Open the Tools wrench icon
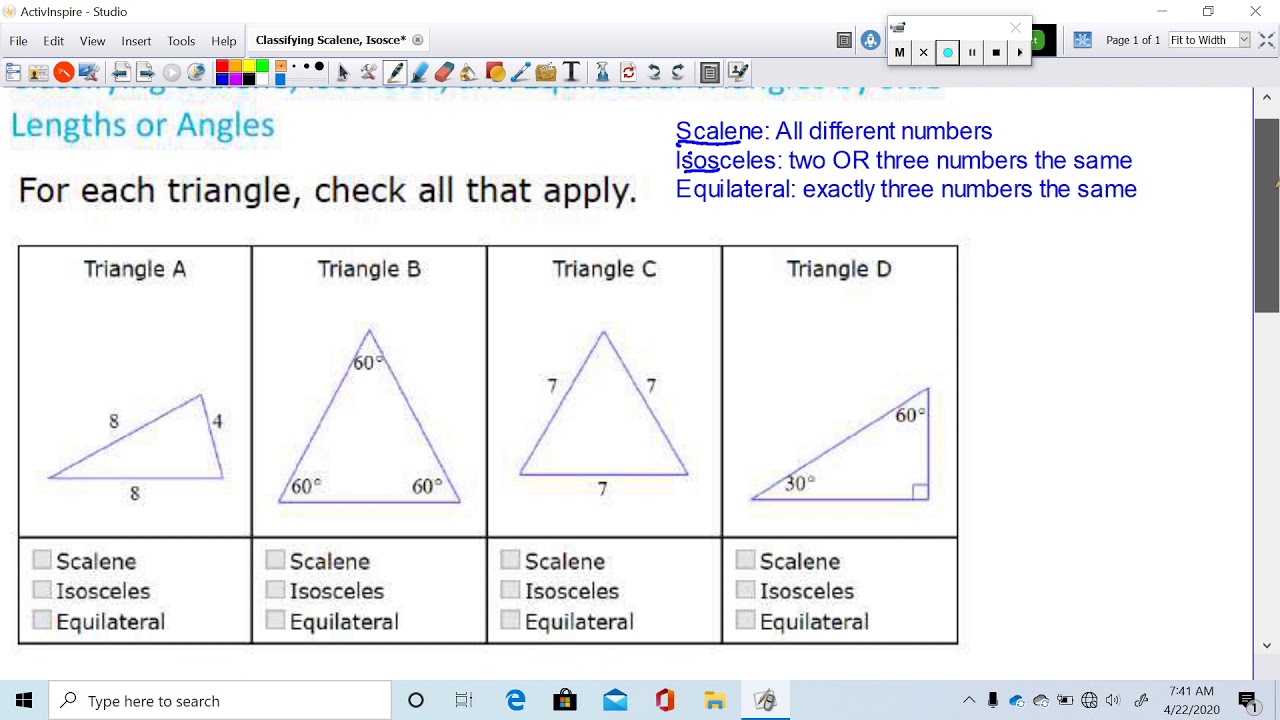The width and height of the screenshot is (1280, 720). tap(369, 72)
